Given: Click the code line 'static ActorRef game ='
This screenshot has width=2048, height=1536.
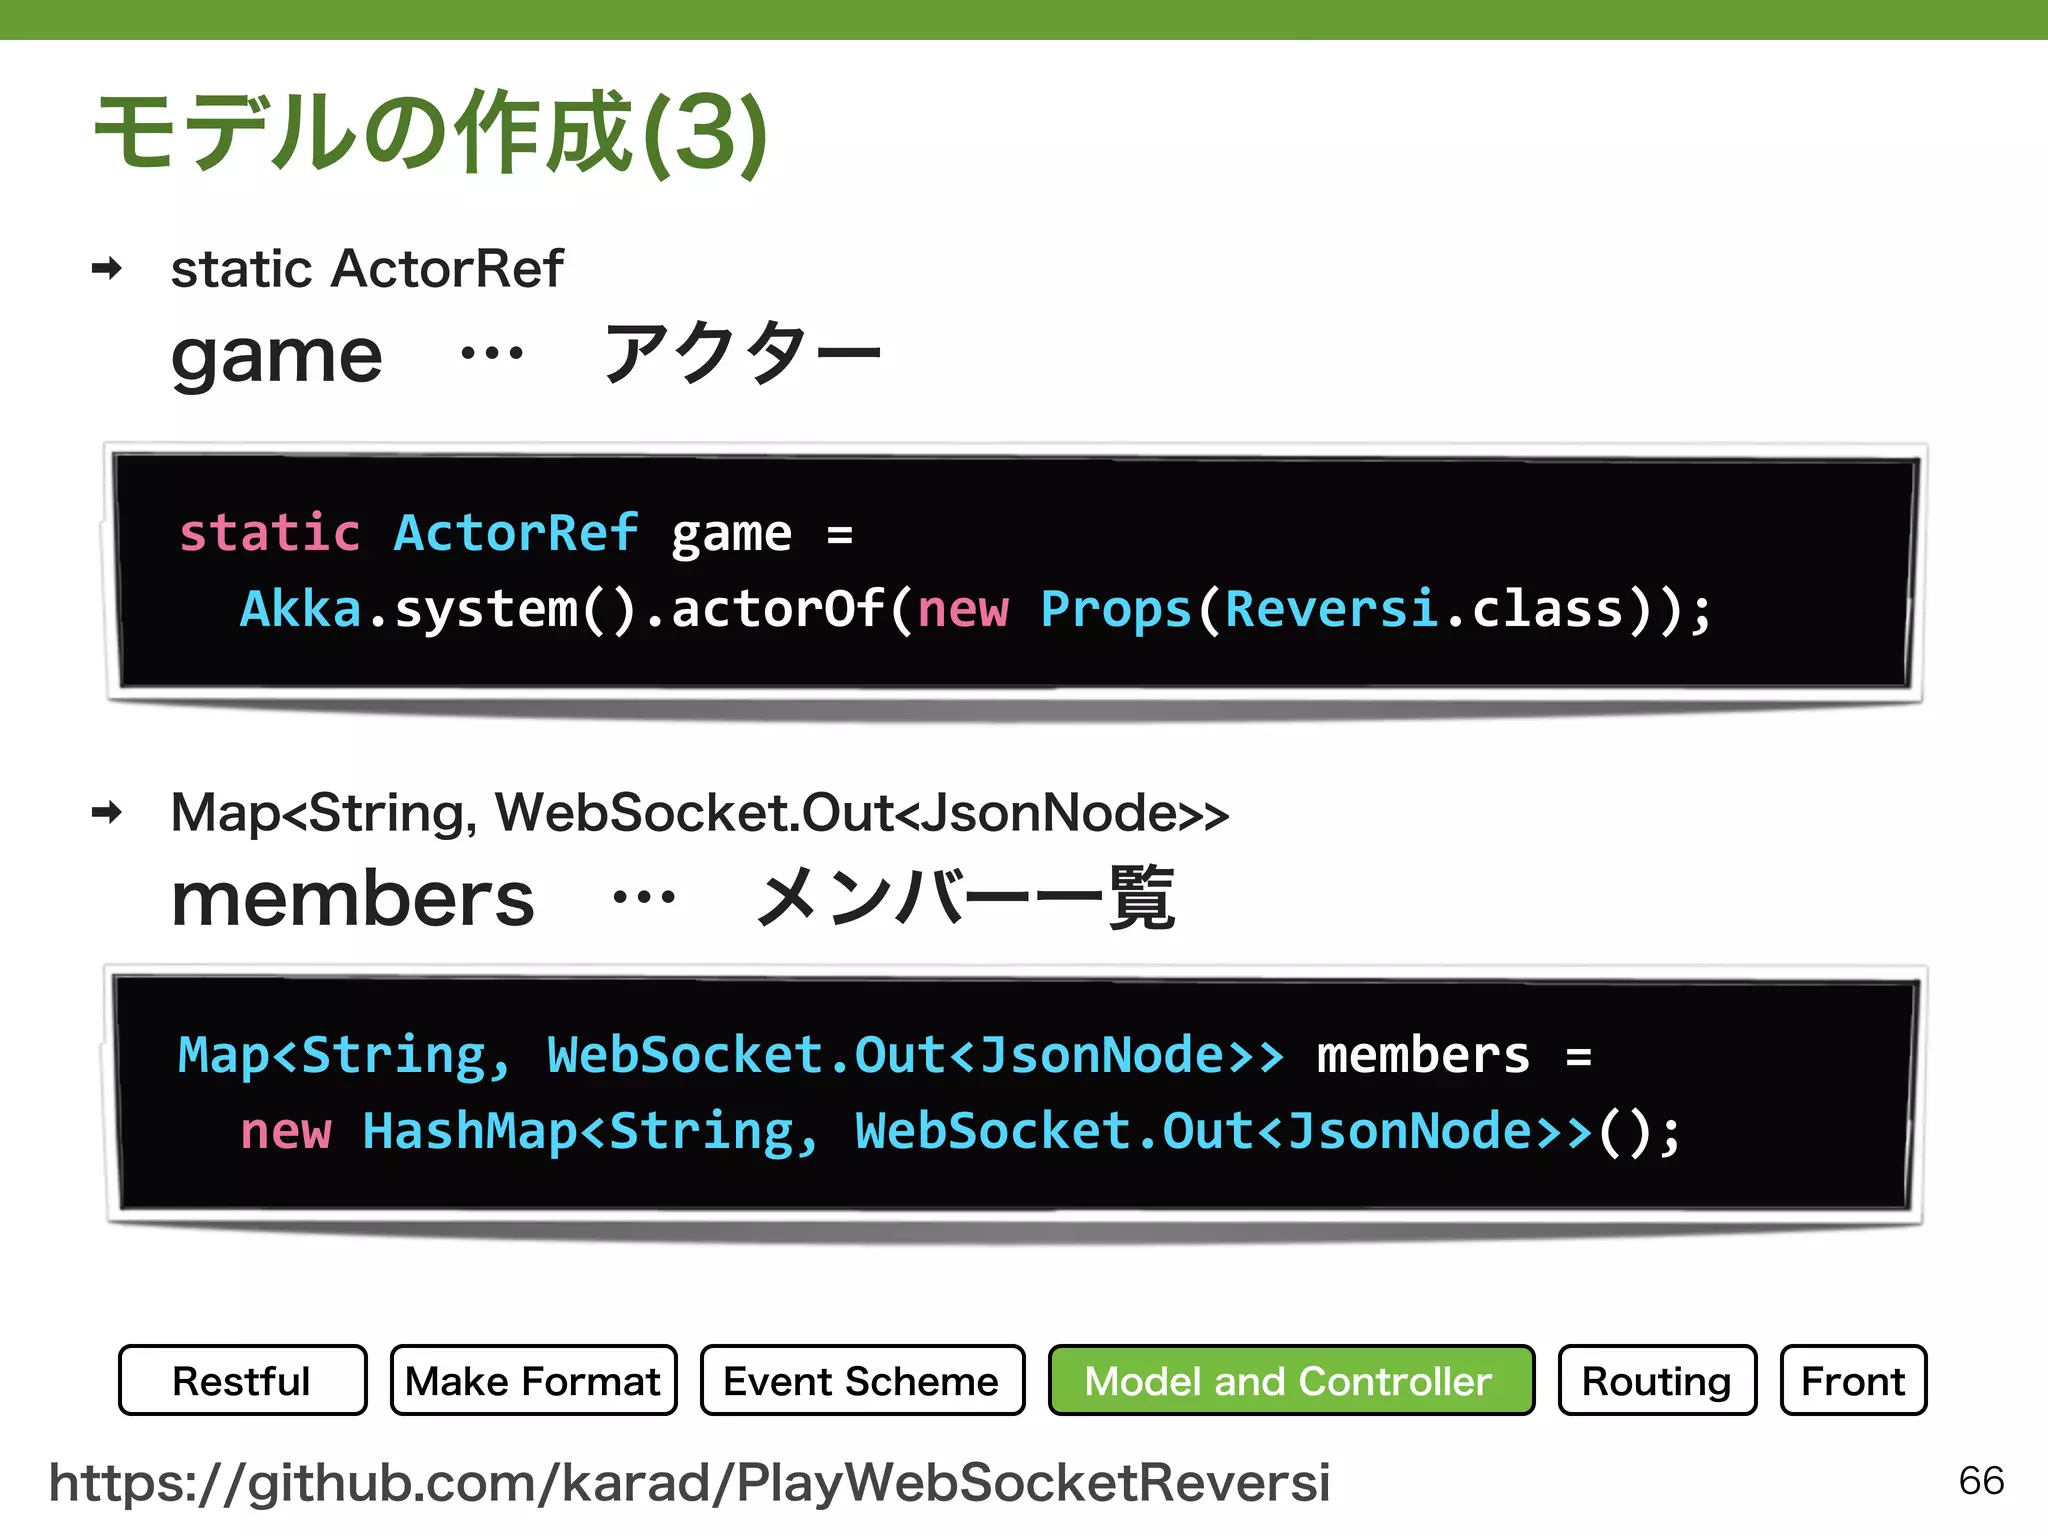Looking at the screenshot, I should (516, 533).
